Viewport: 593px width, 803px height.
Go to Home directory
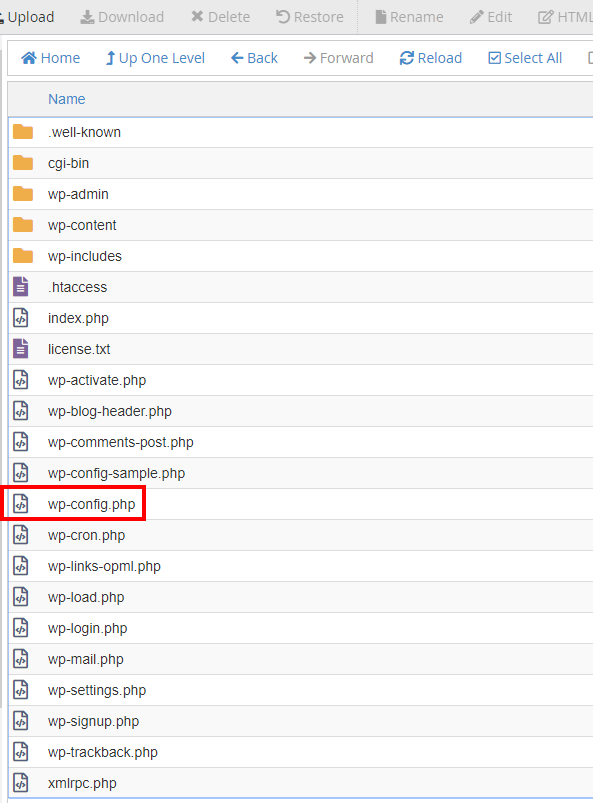click(50, 58)
